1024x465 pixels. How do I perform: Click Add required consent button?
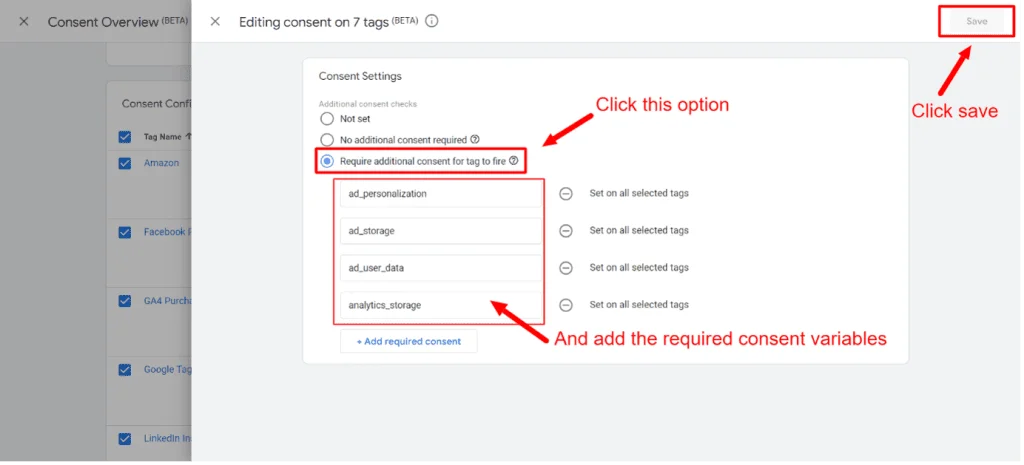pyautogui.click(x=409, y=341)
